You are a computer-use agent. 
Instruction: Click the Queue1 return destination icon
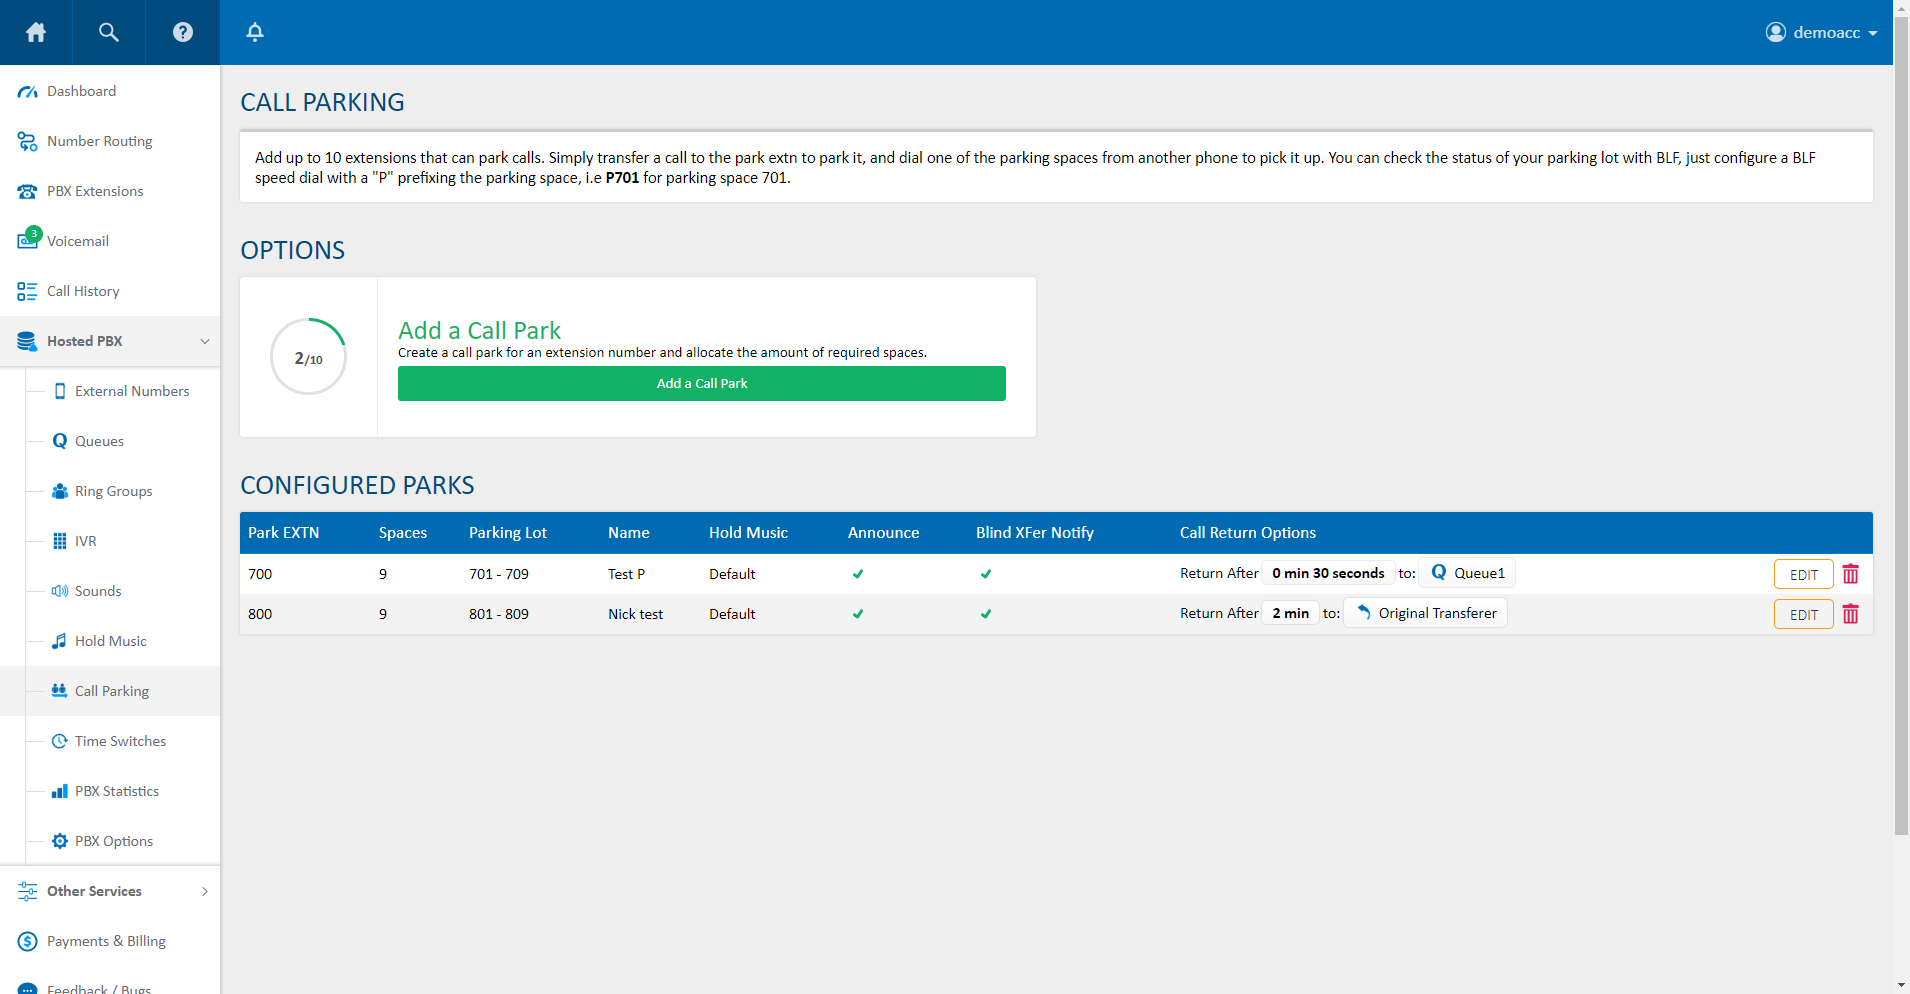click(1439, 573)
